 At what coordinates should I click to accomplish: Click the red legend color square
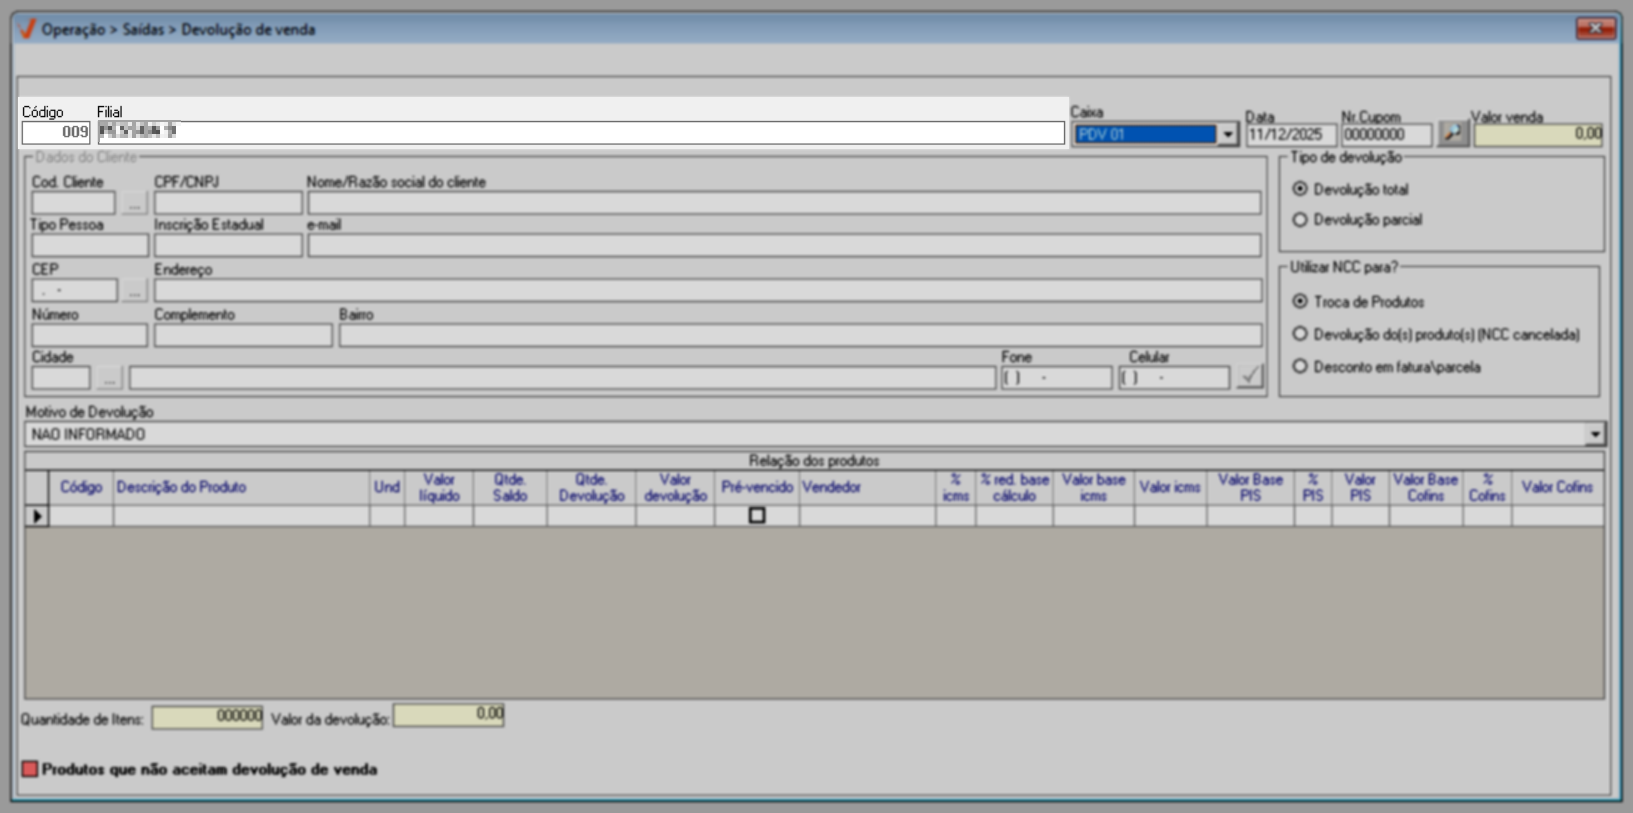(x=30, y=769)
